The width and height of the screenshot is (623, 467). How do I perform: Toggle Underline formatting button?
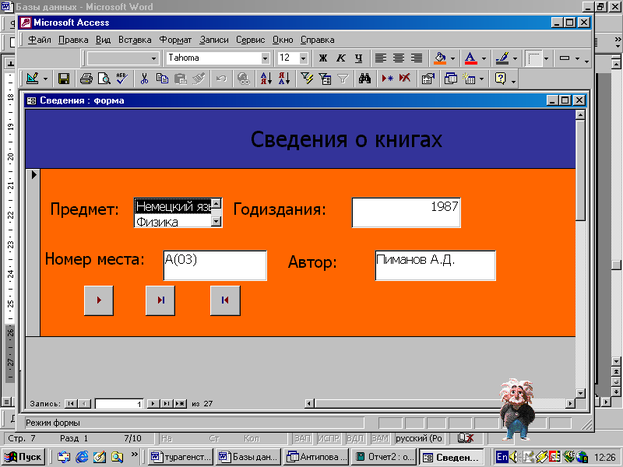point(357,58)
